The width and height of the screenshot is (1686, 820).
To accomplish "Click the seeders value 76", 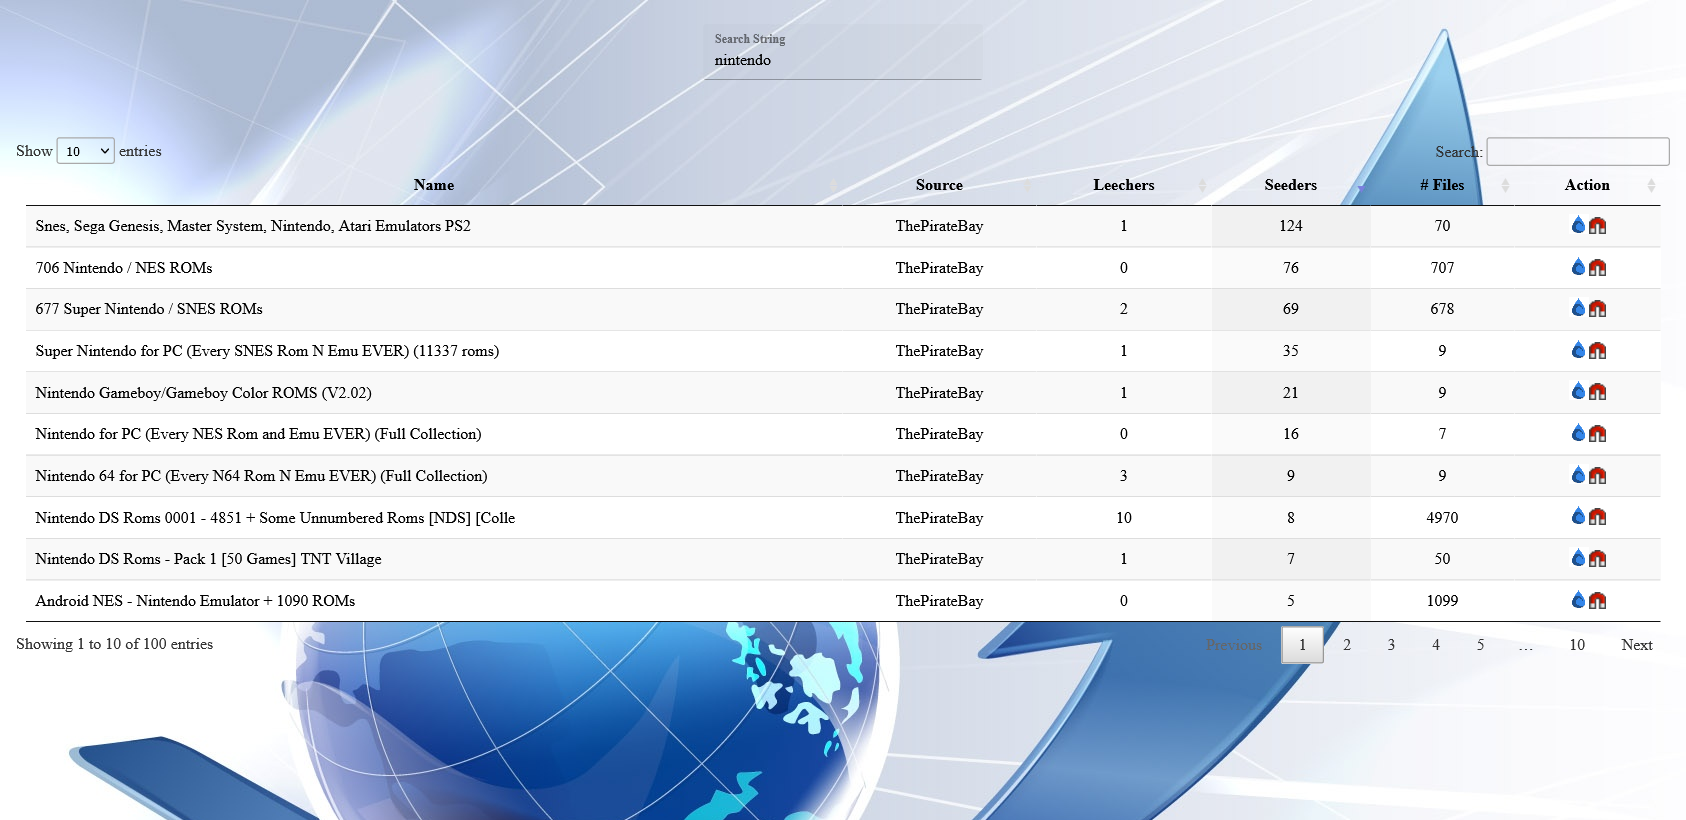I will tap(1291, 268).
